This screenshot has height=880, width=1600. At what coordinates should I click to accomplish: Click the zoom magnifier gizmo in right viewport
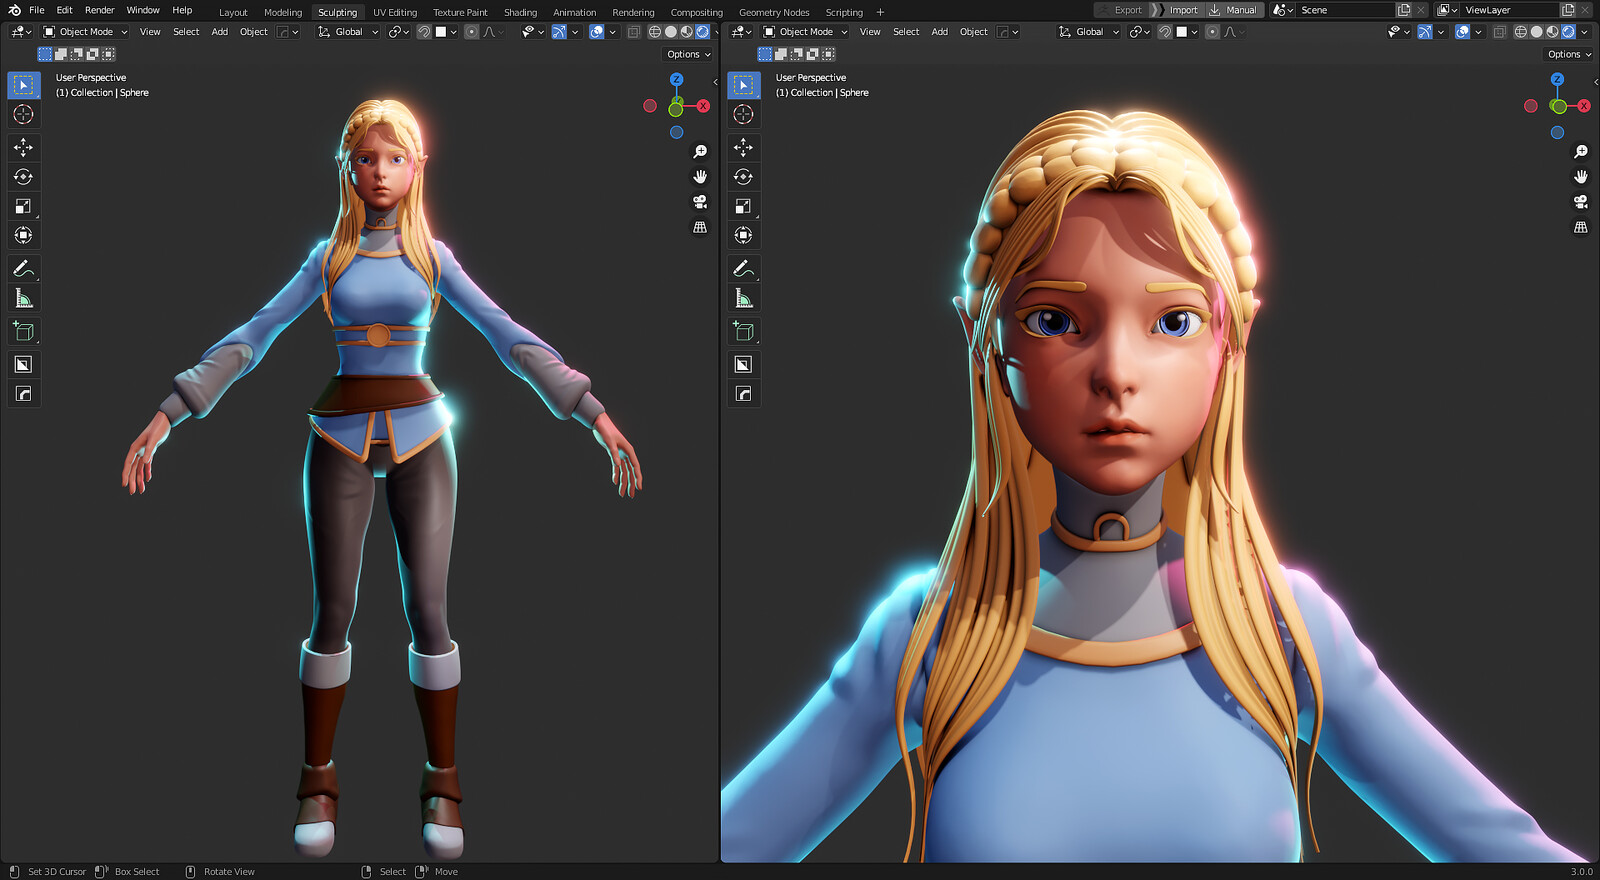[x=1581, y=151]
